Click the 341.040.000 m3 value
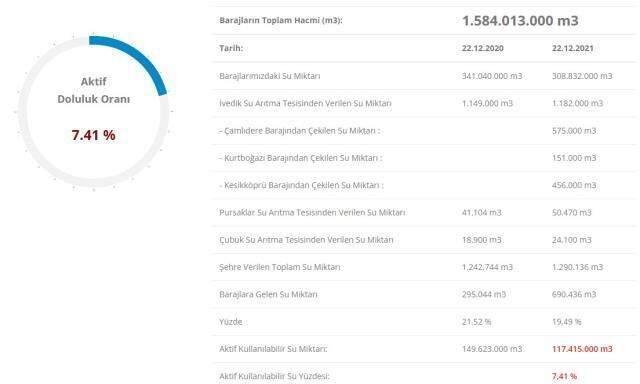Viewport: 640px width, 384px height. click(x=492, y=76)
